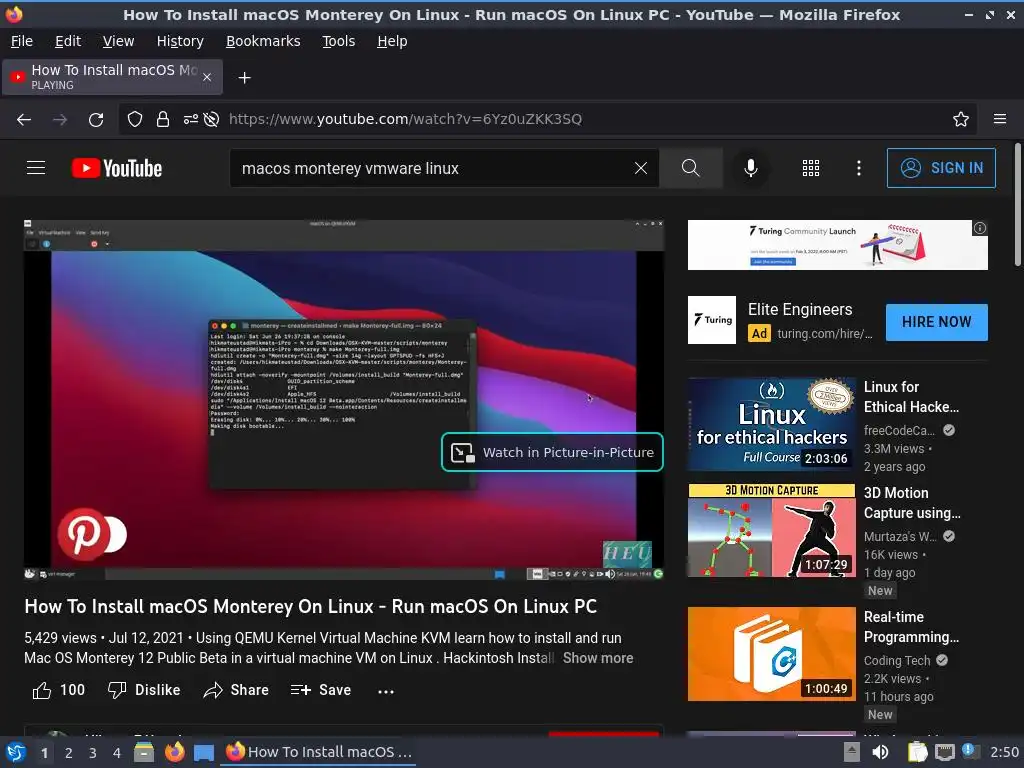The height and width of the screenshot is (768, 1024).
Task: Open the Tools menu
Action: click(x=338, y=41)
